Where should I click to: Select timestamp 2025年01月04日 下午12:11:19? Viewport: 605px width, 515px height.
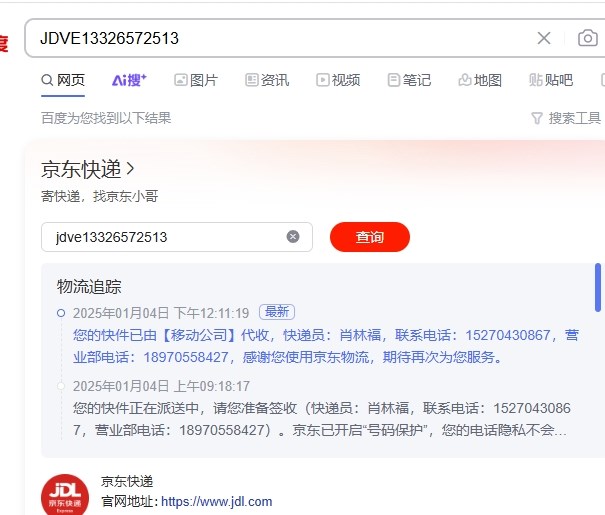click(x=161, y=313)
